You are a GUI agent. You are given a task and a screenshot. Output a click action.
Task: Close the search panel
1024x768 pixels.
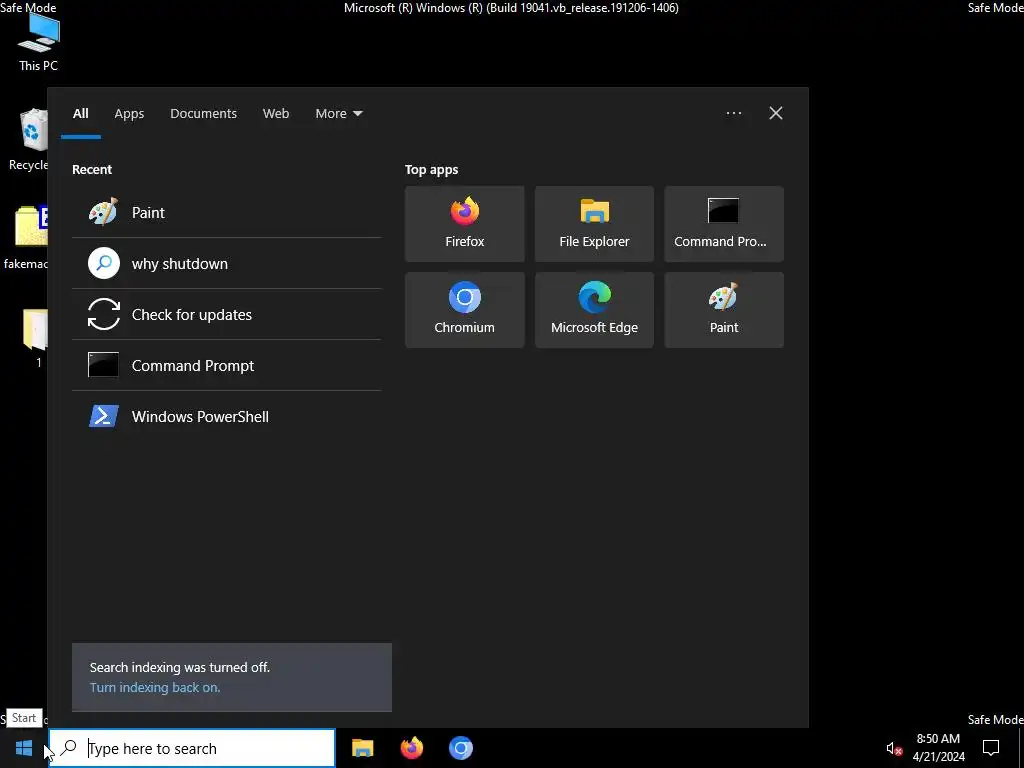pyautogui.click(x=776, y=113)
